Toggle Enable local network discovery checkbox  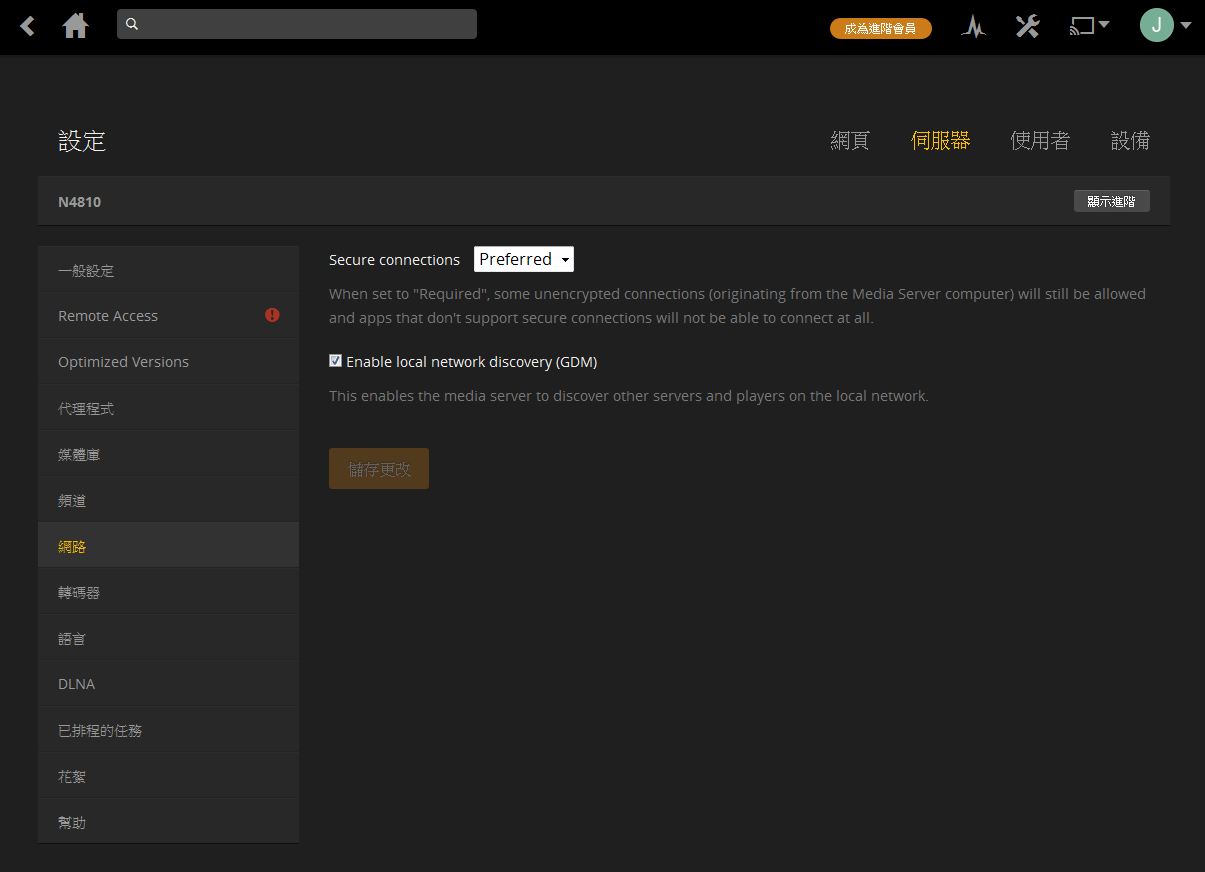pyautogui.click(x=336, y=361)
